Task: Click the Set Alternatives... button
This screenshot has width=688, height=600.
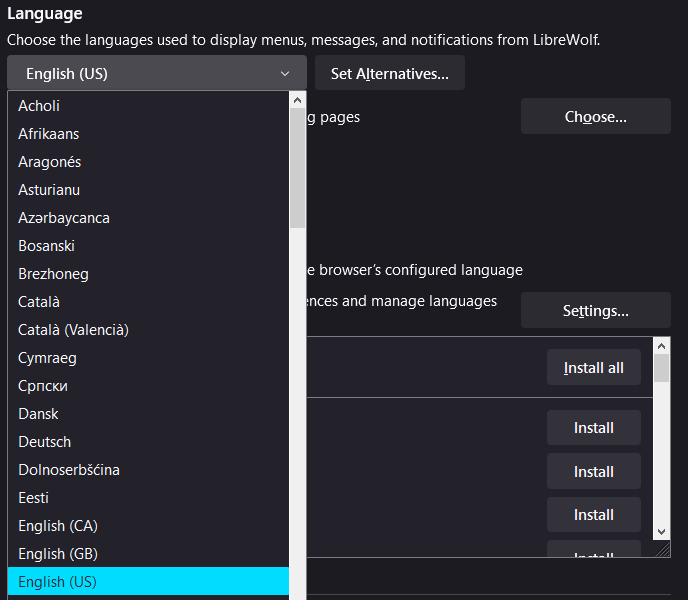Action: pos(389,74)
